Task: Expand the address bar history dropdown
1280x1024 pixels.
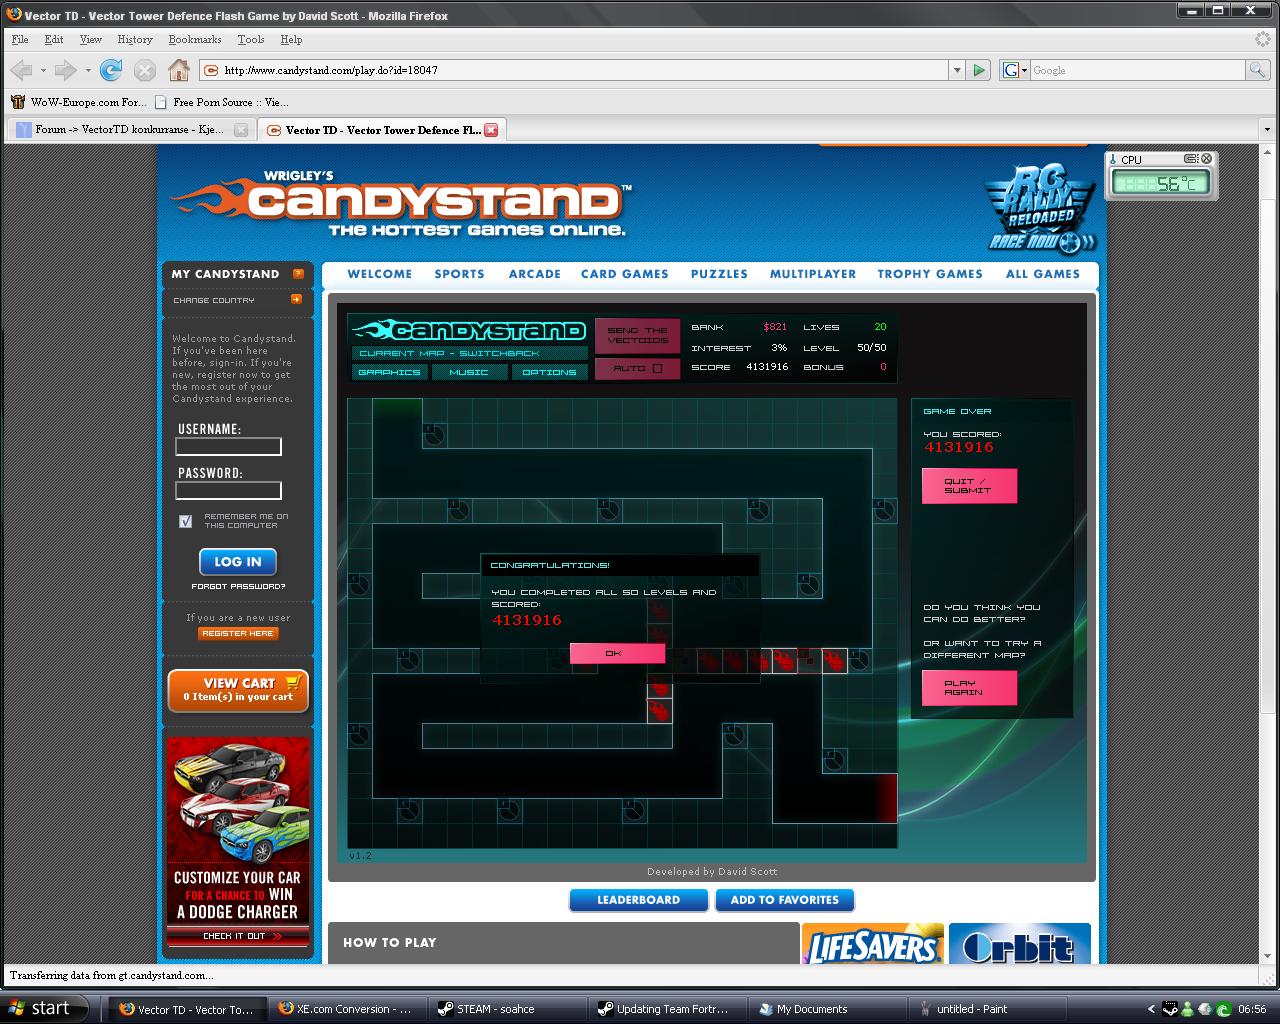Action: [957, 70]
